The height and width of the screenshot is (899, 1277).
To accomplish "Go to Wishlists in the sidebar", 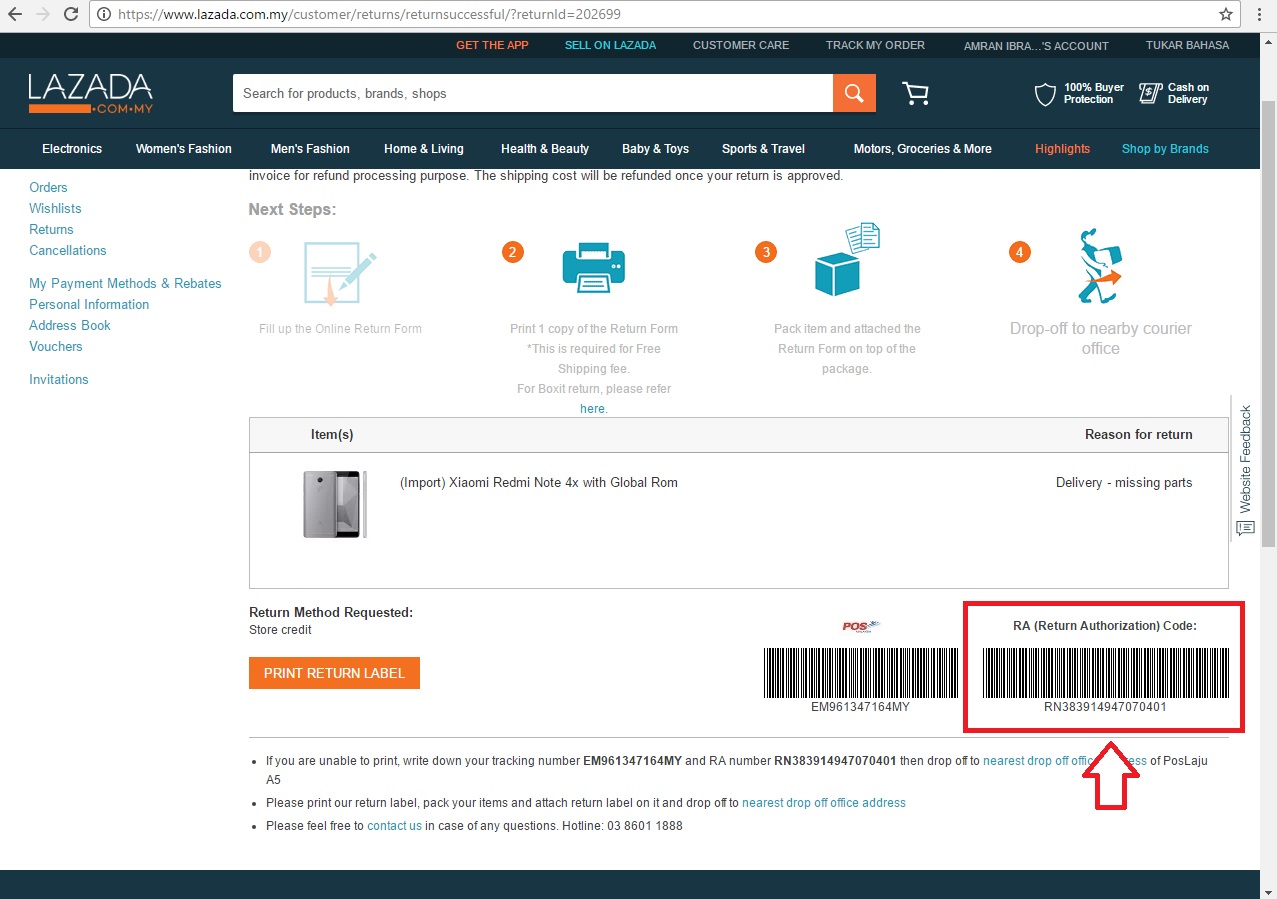I will (x=55, y=208).
